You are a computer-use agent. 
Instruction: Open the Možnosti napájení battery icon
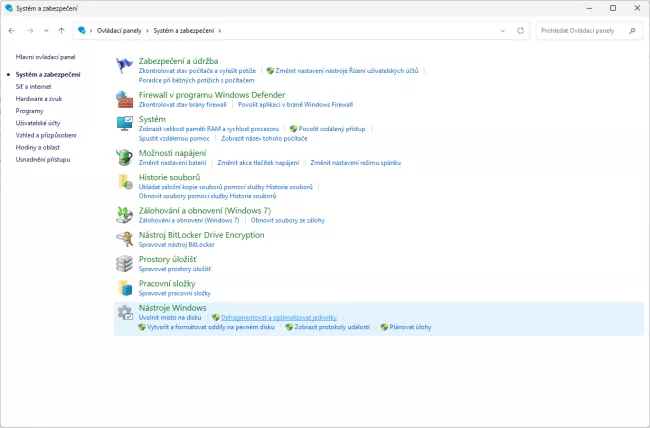point(124,158)
